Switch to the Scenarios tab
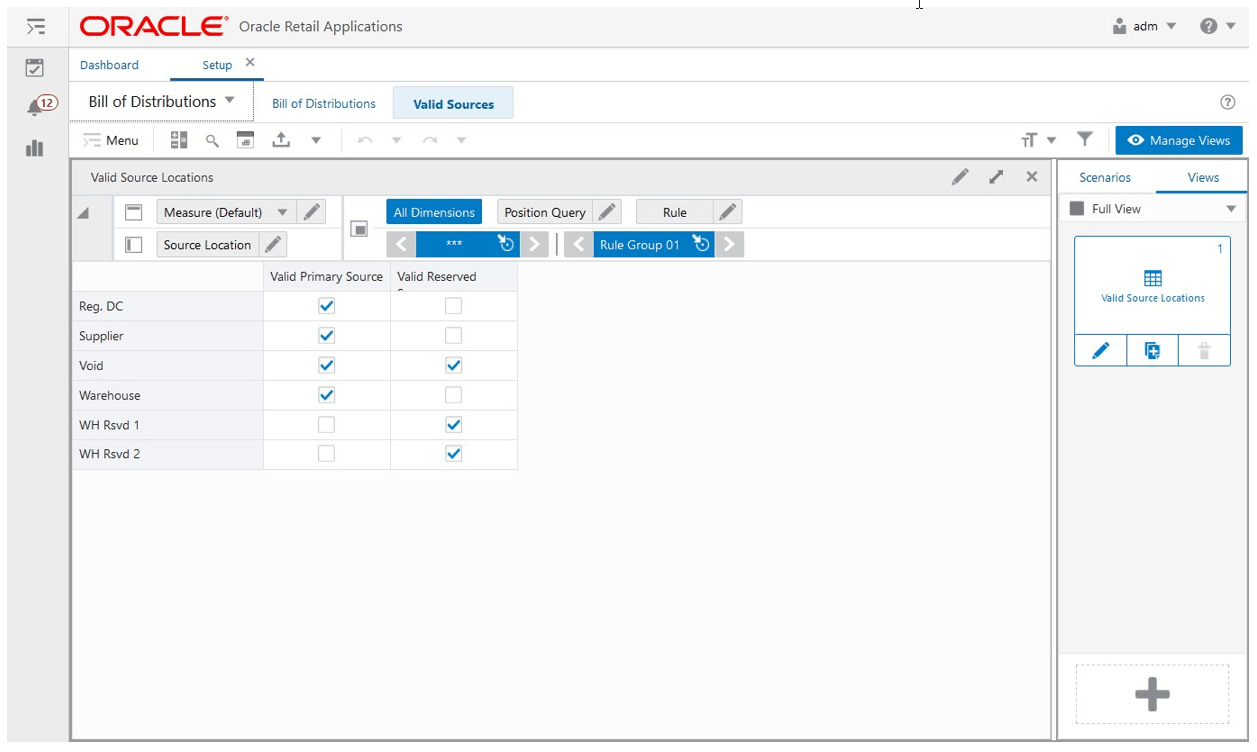1257x752 pixels. (x=1105, y=177)
